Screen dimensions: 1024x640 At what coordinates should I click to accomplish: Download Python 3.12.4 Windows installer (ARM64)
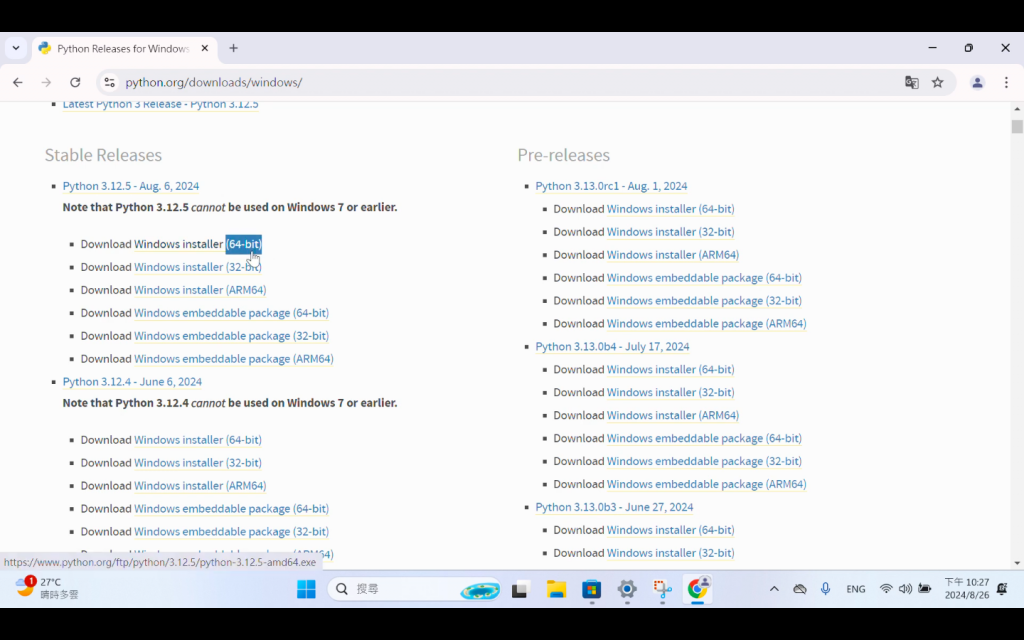click(x=200, y=485)
